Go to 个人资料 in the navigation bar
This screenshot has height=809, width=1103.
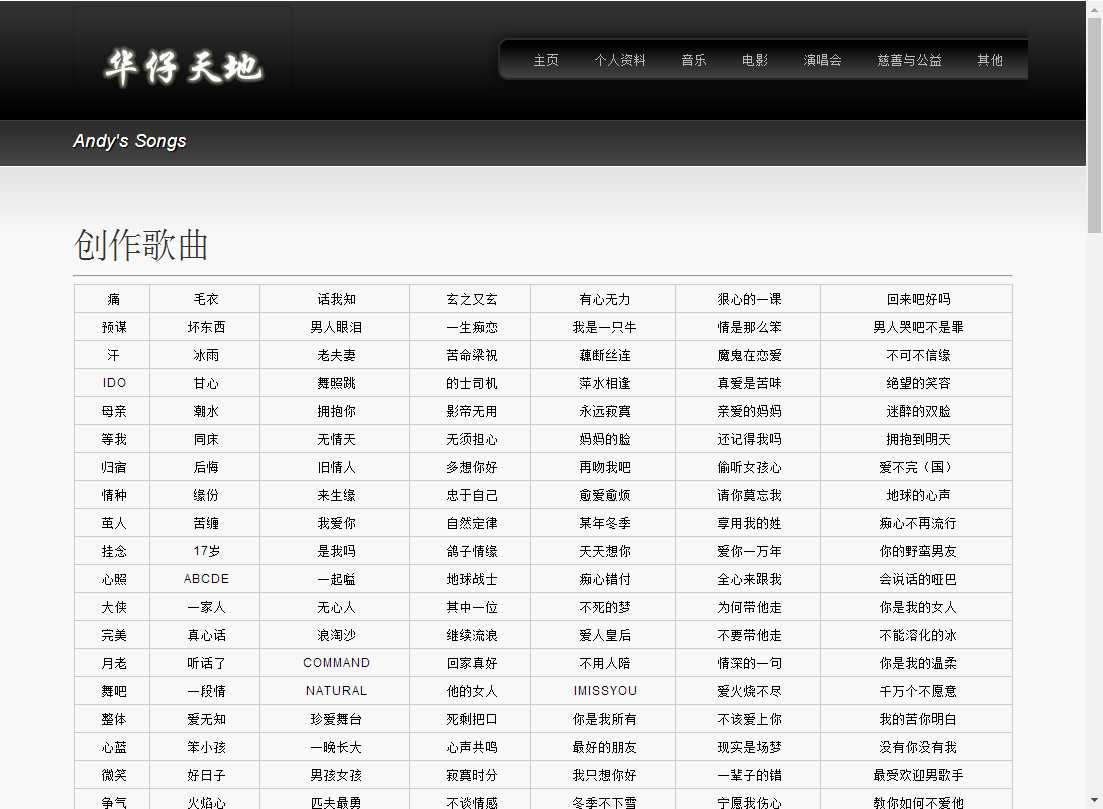point(620,60)
